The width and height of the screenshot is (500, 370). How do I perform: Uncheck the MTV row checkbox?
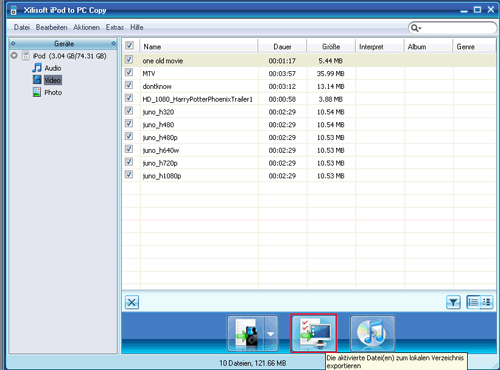coord(129,72)
